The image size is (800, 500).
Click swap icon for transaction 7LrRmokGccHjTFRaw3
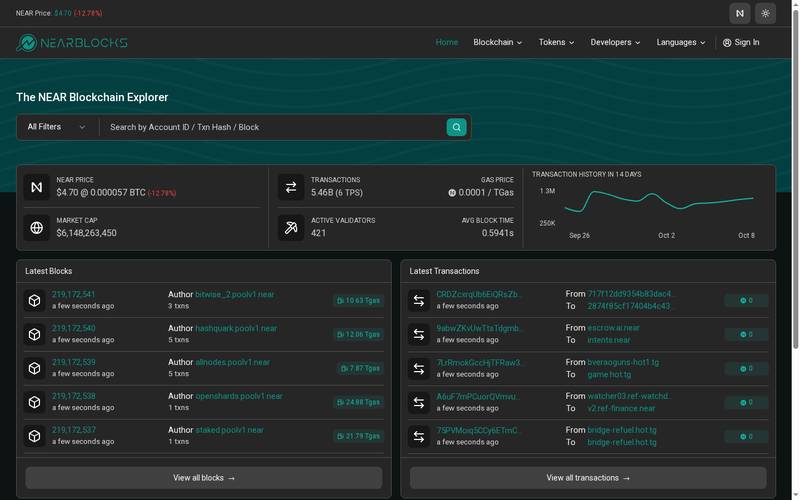point(418,369)
